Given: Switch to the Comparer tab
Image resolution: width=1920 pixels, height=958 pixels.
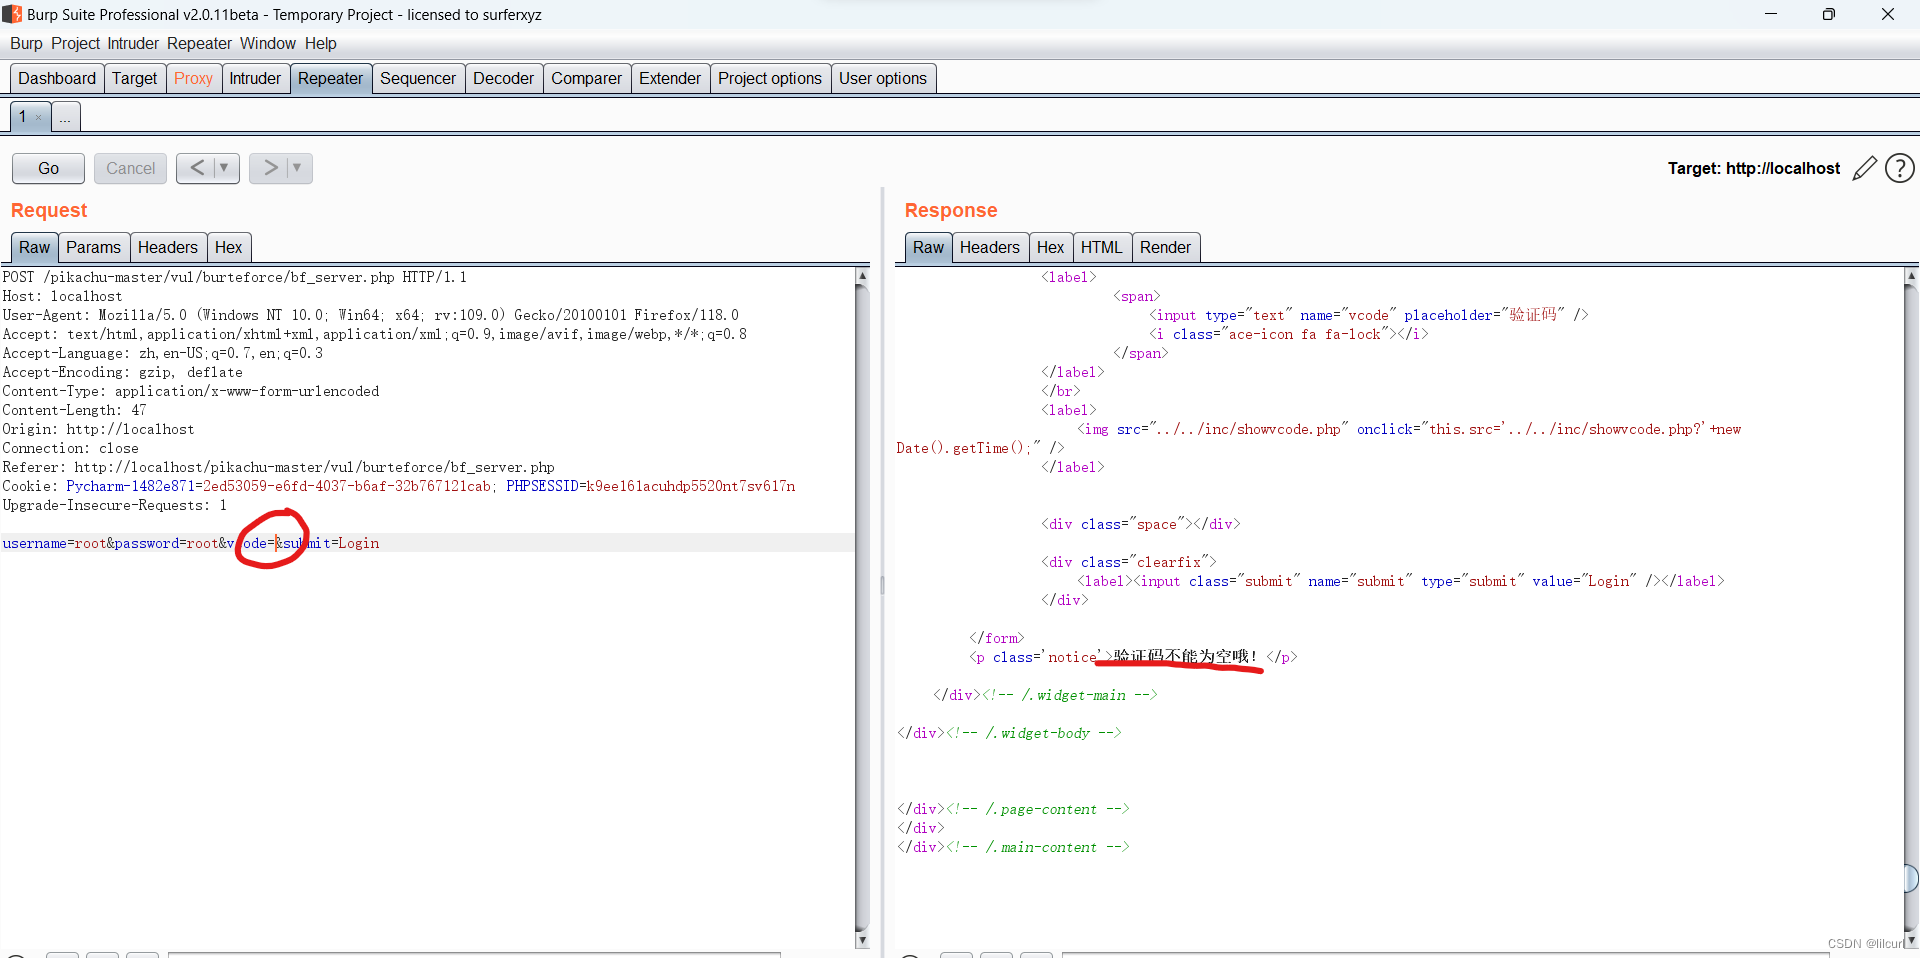Looking at the screenshot, I should 586,79.
